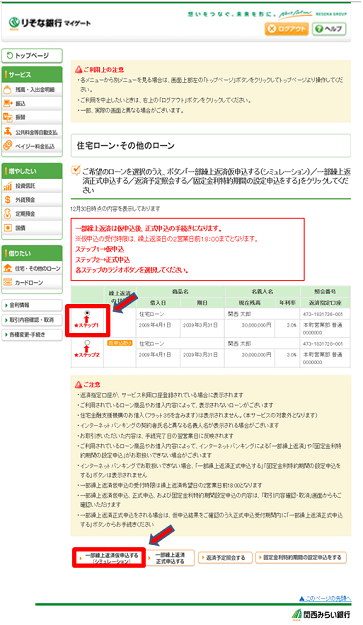Click the 名義人名 column header
Screen dimensions: 363x625
(262, 292)
